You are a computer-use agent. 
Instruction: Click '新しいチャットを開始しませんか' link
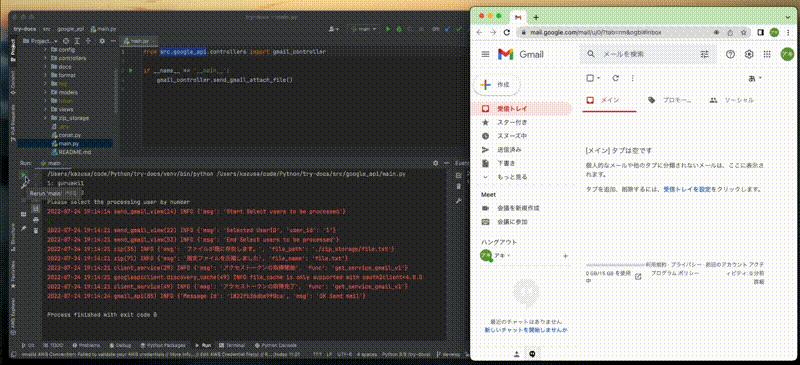point(526,330)
